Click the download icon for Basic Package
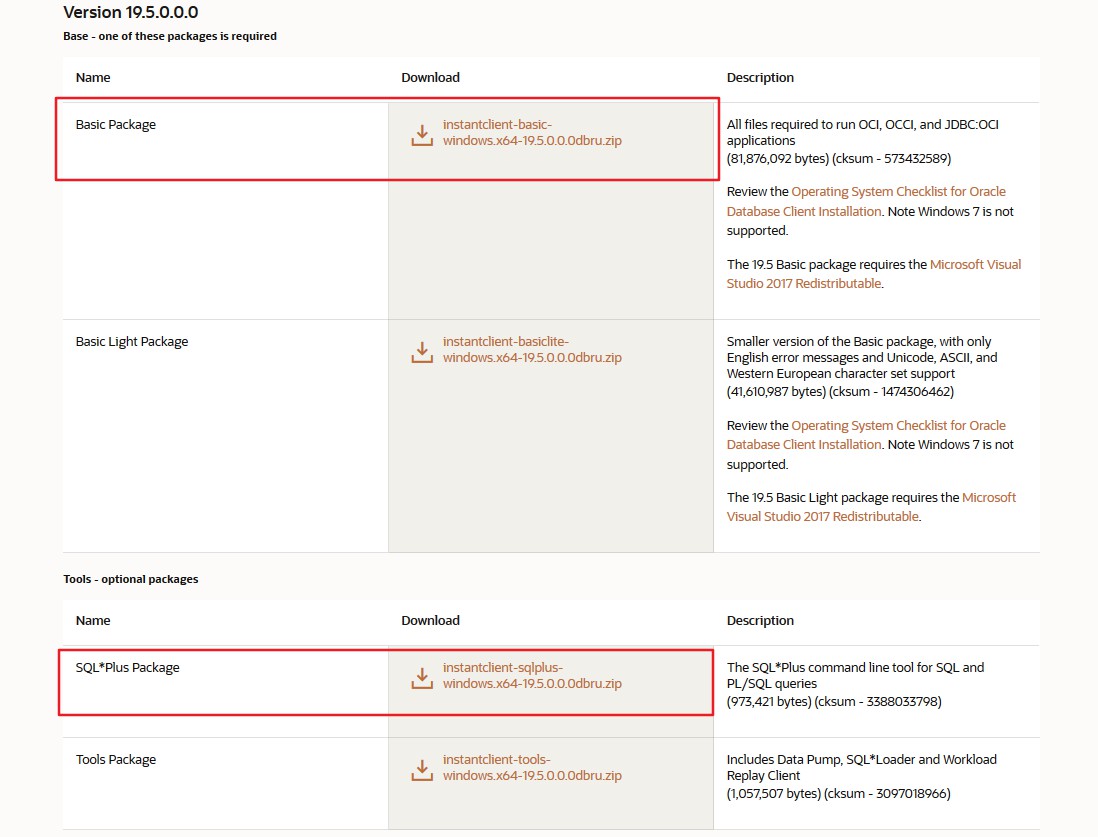The width and height of the screenshot is (1098, 837). pos(421,132)
